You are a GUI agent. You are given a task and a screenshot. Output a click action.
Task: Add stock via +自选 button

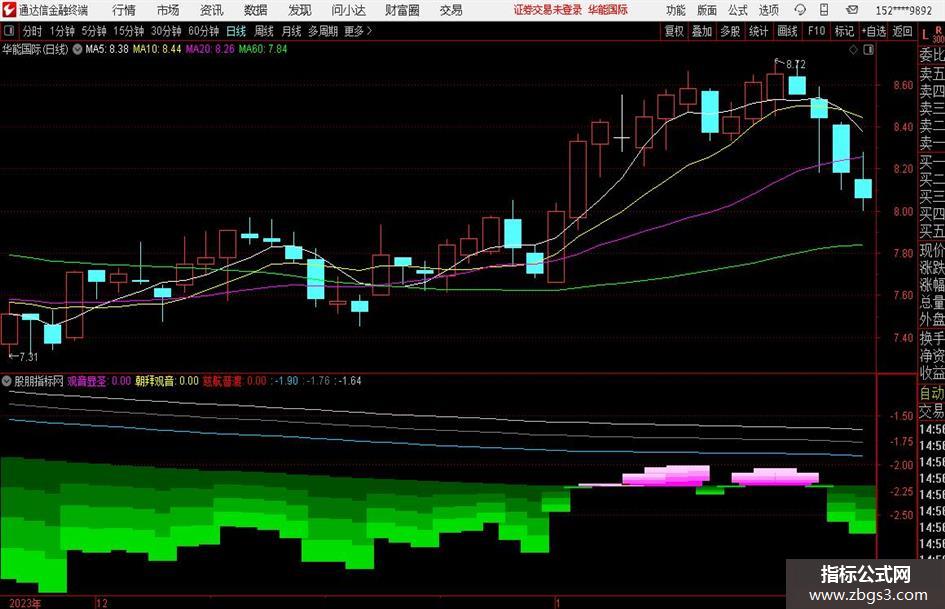point(874,31)
